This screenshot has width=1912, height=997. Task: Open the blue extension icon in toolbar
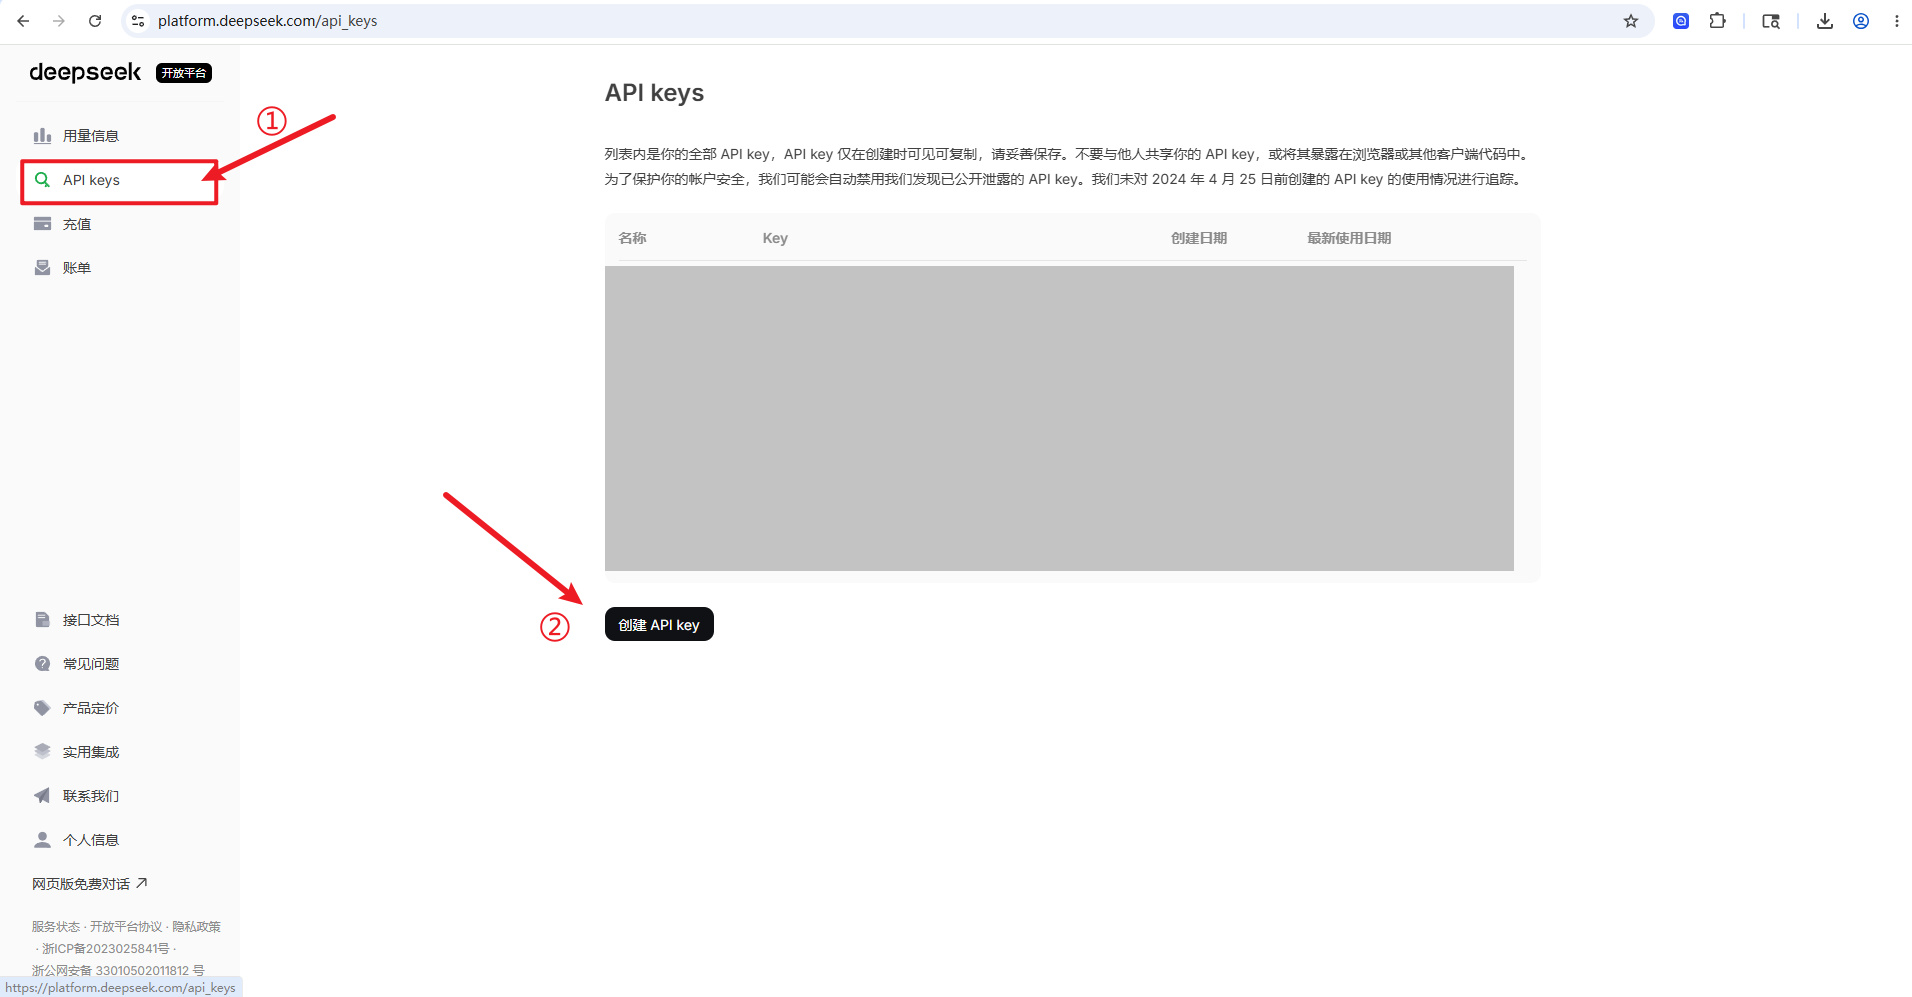(x=1681, y=21)
